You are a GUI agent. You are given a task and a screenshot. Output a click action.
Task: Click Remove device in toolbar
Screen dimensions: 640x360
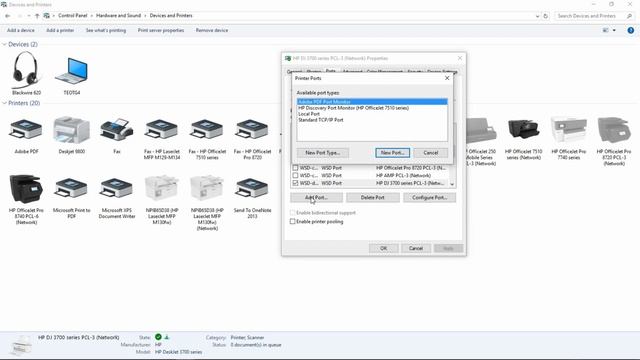[212, 30]
